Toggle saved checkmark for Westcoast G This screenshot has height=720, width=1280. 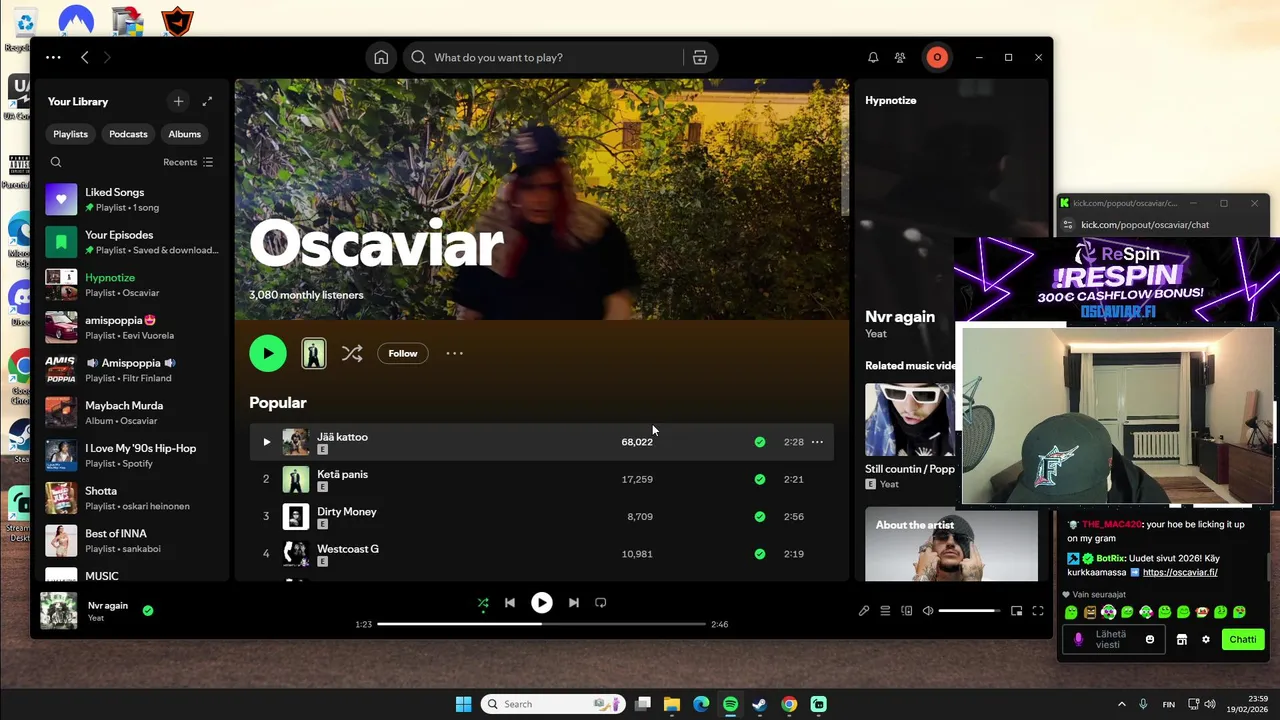tap(760, 554)
